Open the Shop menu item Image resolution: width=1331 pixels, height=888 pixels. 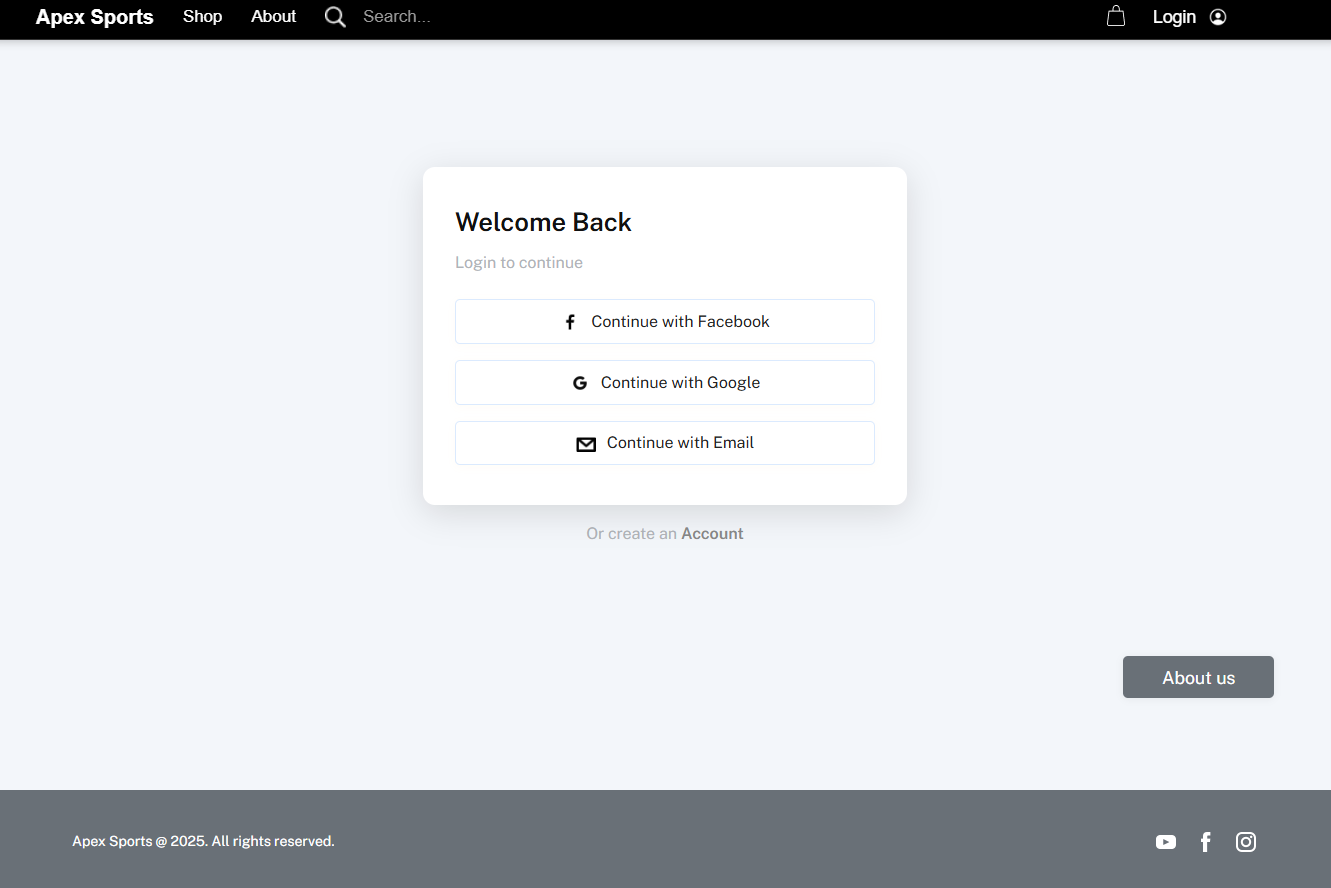click(x=202, y=17)
